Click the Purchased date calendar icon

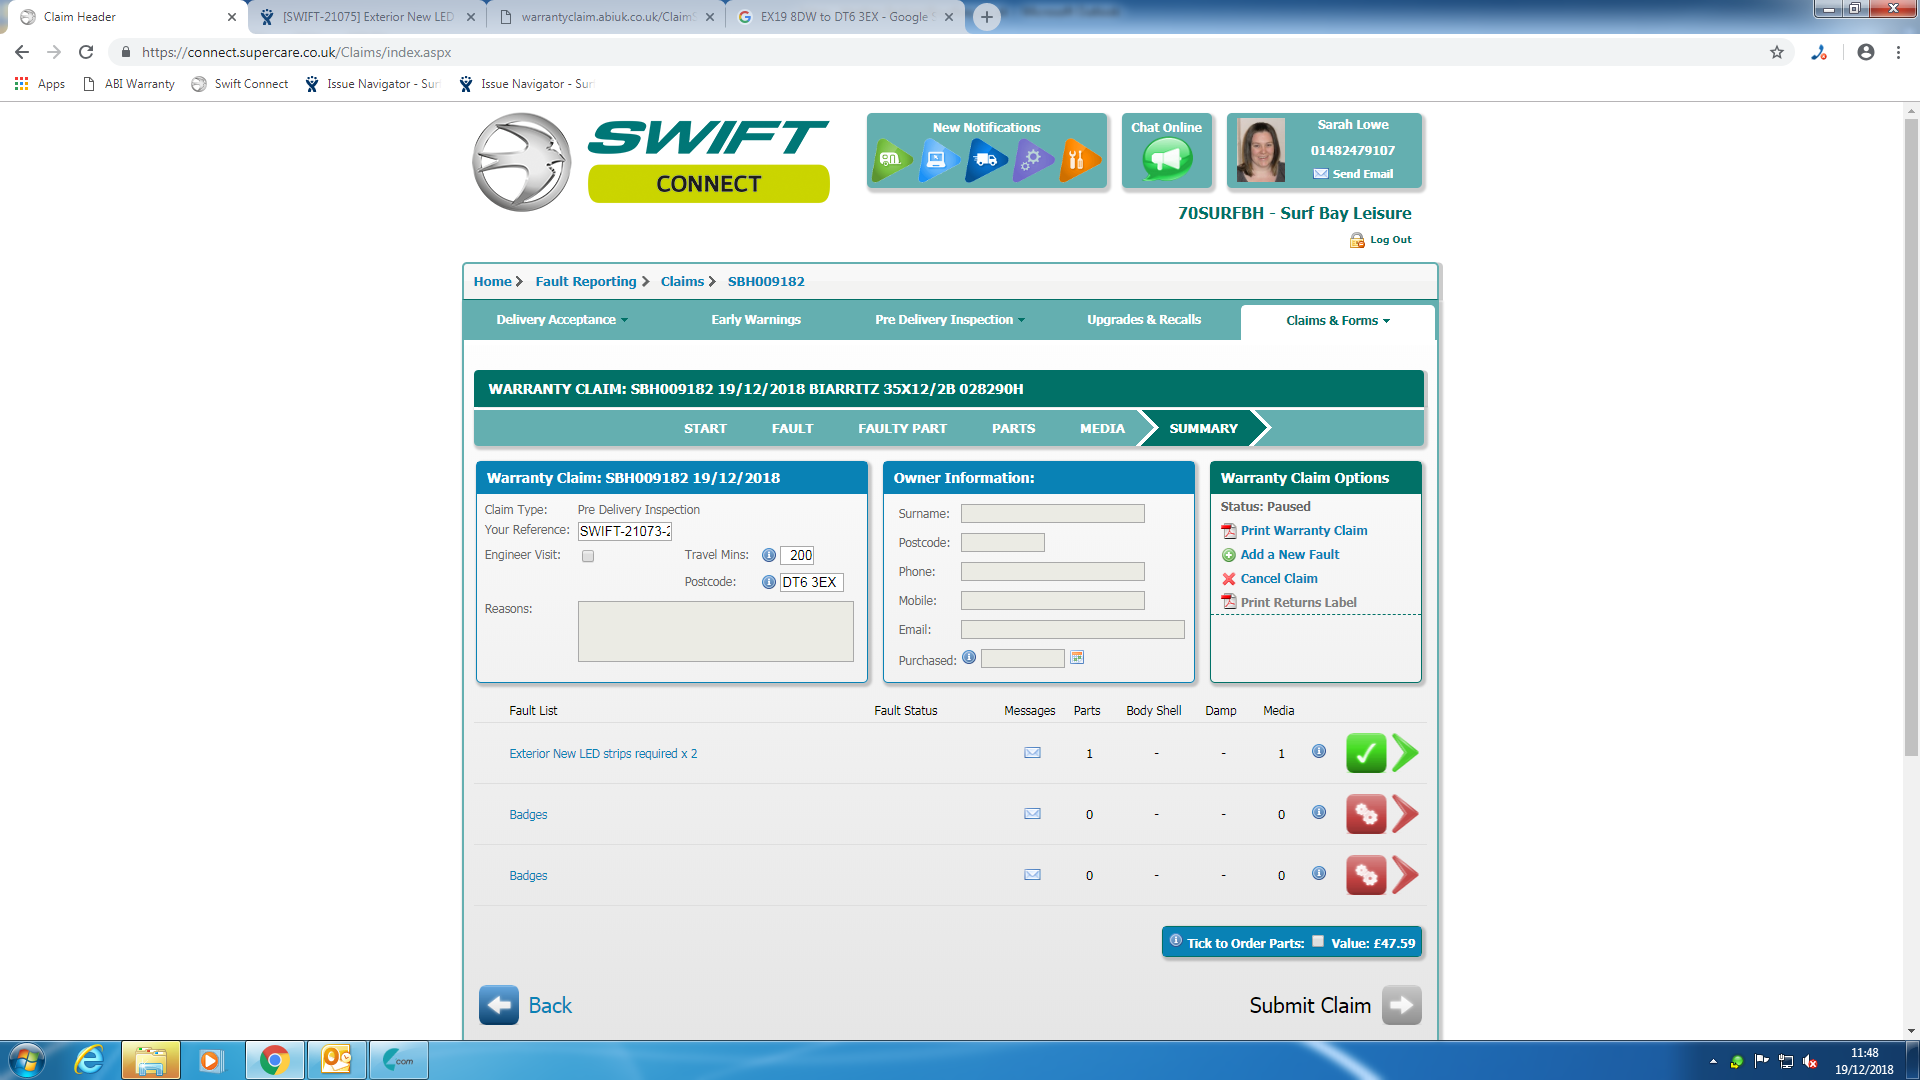pos(1077,658)
